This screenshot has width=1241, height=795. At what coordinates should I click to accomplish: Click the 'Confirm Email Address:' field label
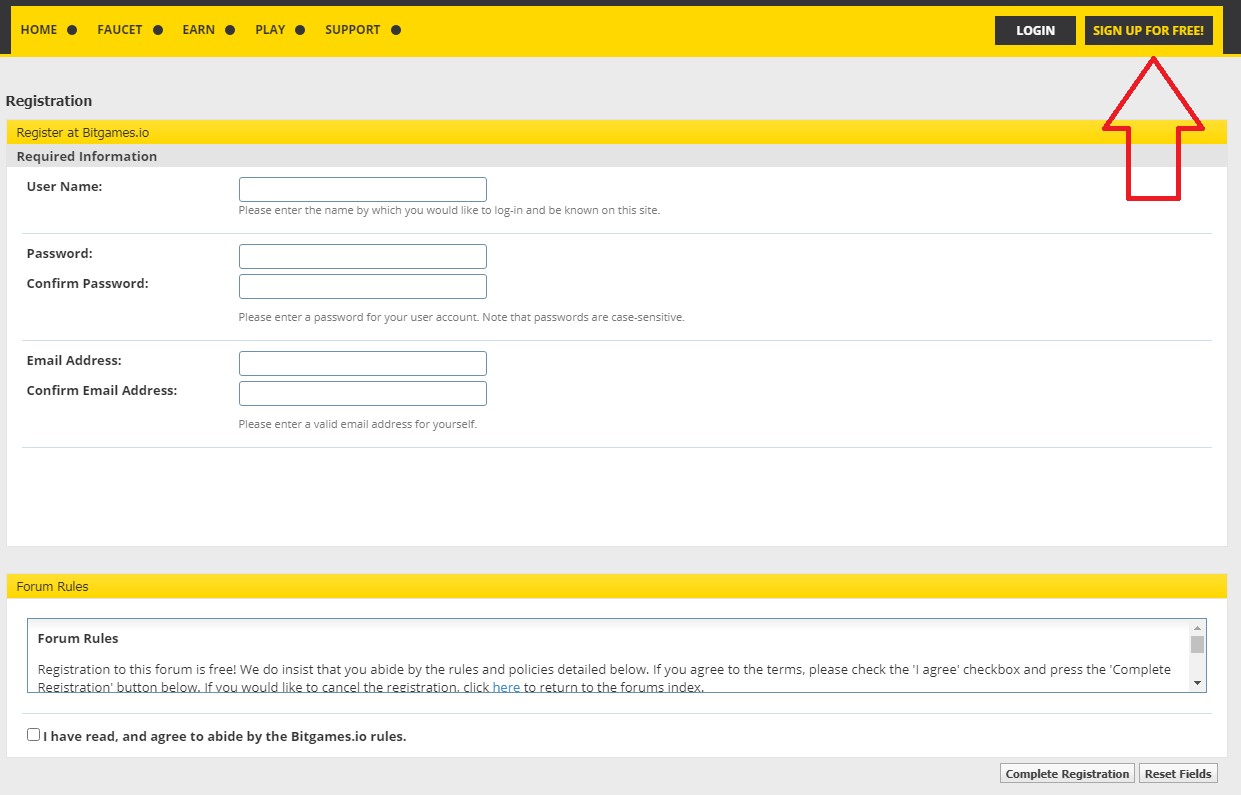tap(102, 391)
